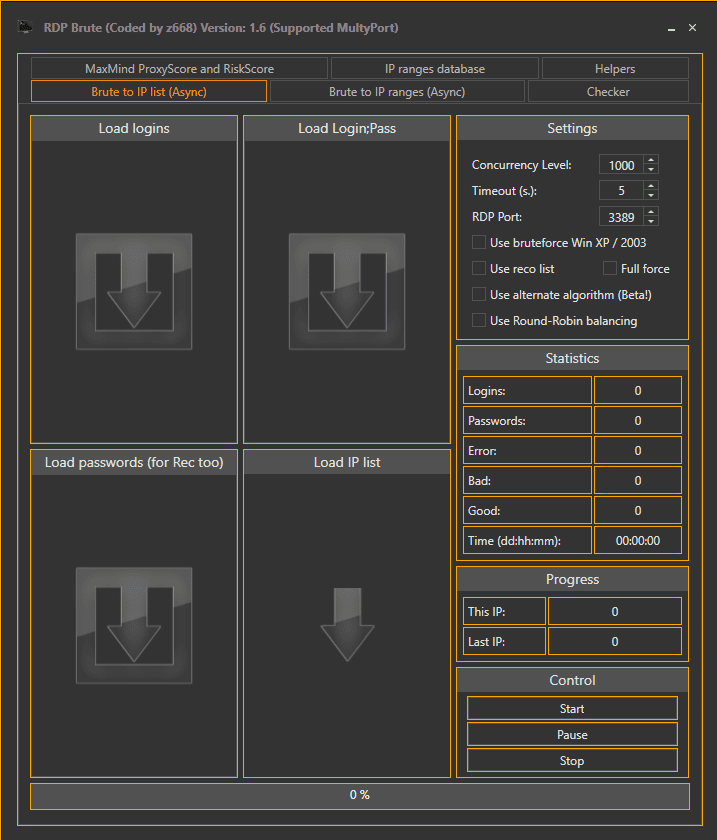Screen dimensions: 717x840
Task: Select MaxMind ProxyScore and RiskScore tab
Action: point(179,69)
